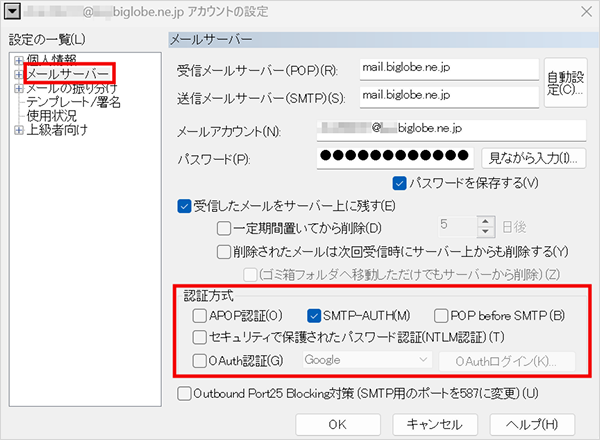Enable POP before SMTP checkbox
600x440 pixels.
(x=441, y=316)
